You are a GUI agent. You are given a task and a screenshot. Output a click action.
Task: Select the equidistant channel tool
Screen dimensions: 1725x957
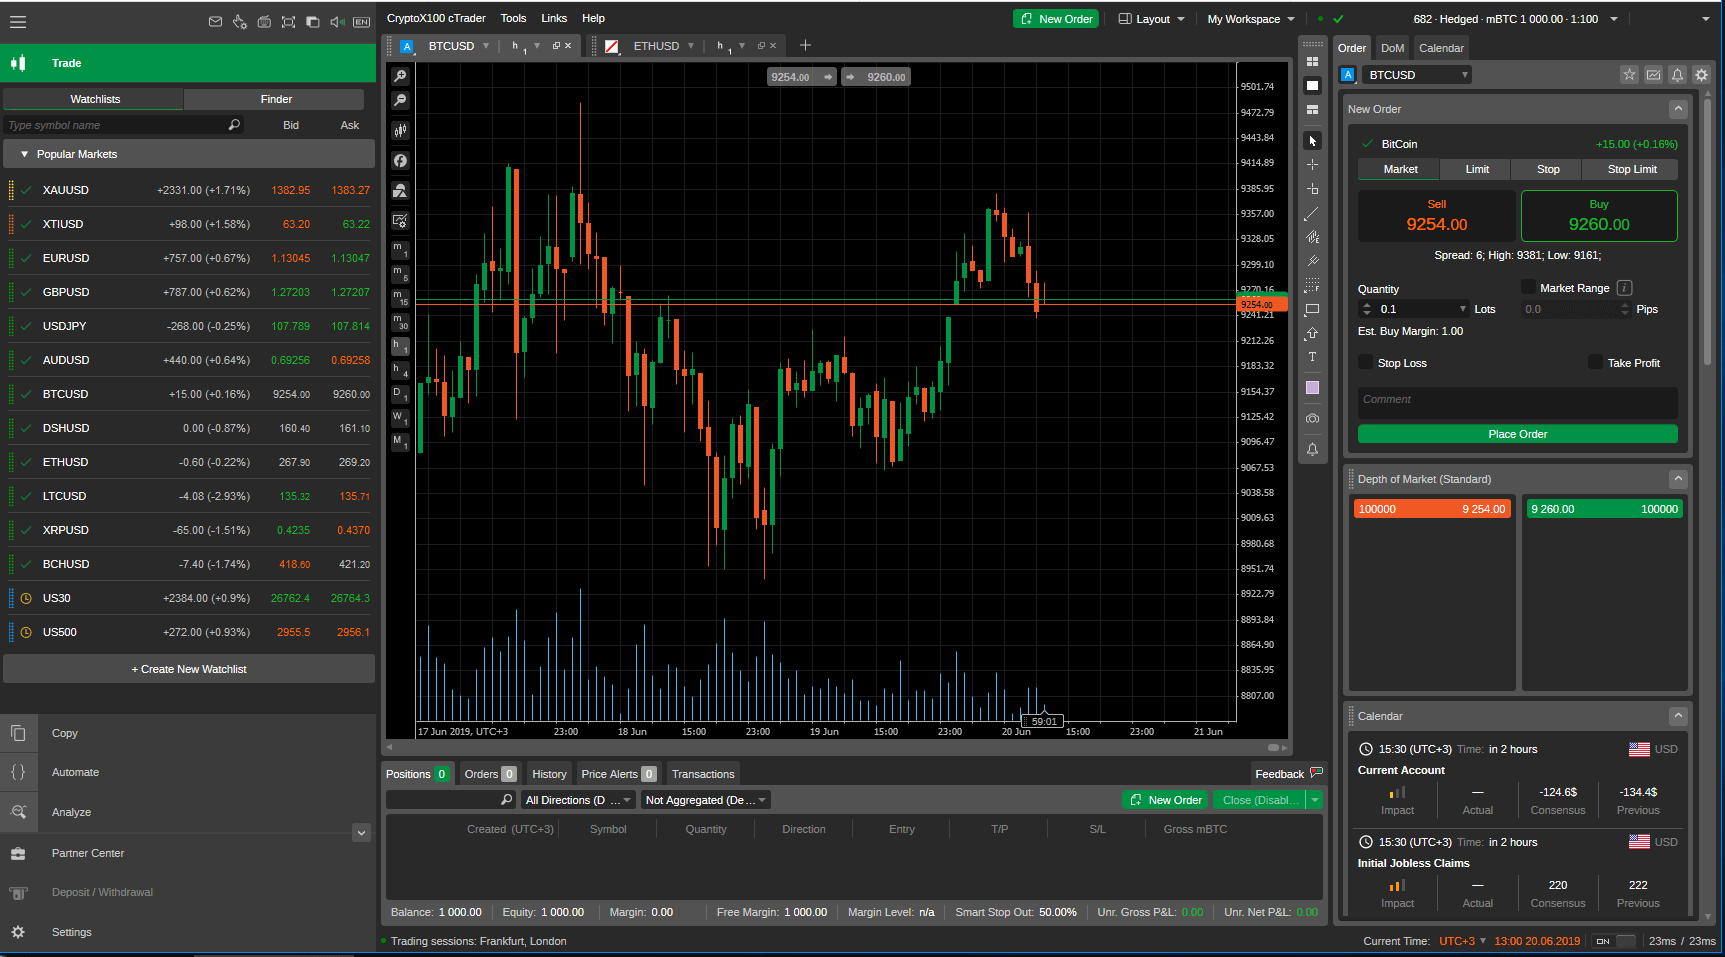click(1312, 237)
